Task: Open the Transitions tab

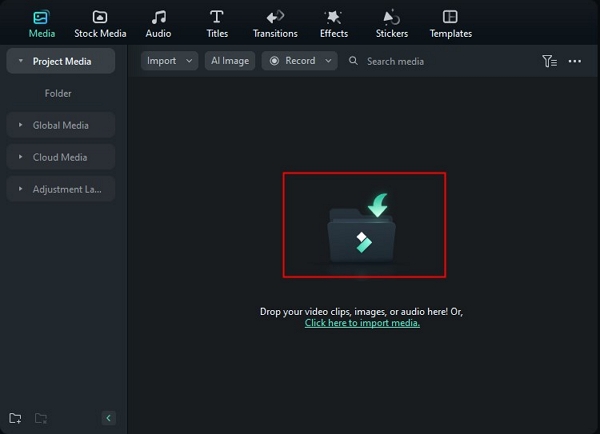Action: tap(275, 24)
